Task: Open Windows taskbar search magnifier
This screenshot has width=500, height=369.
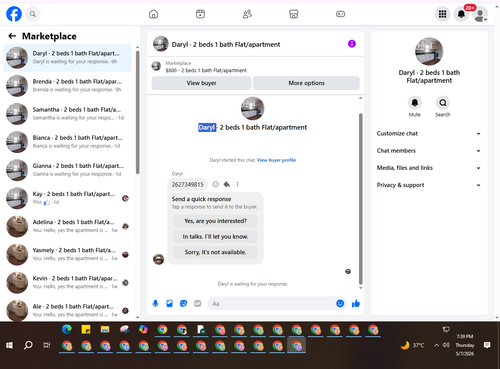Action: 28,345
